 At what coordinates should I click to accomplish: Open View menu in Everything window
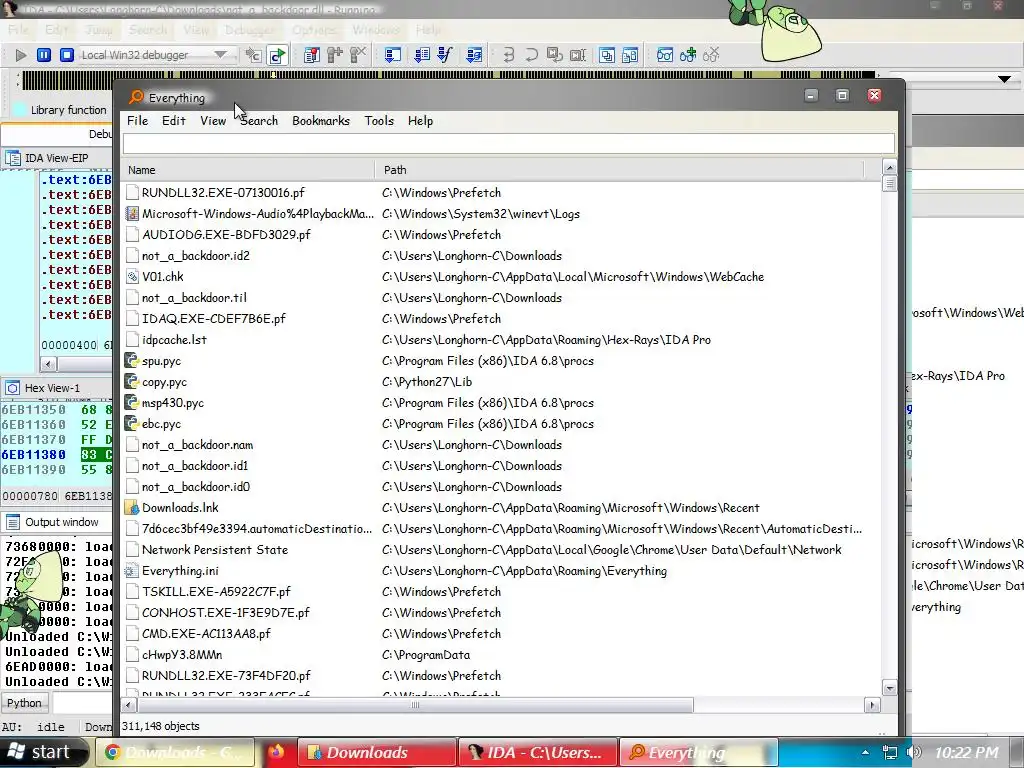[x=213, y=121]
